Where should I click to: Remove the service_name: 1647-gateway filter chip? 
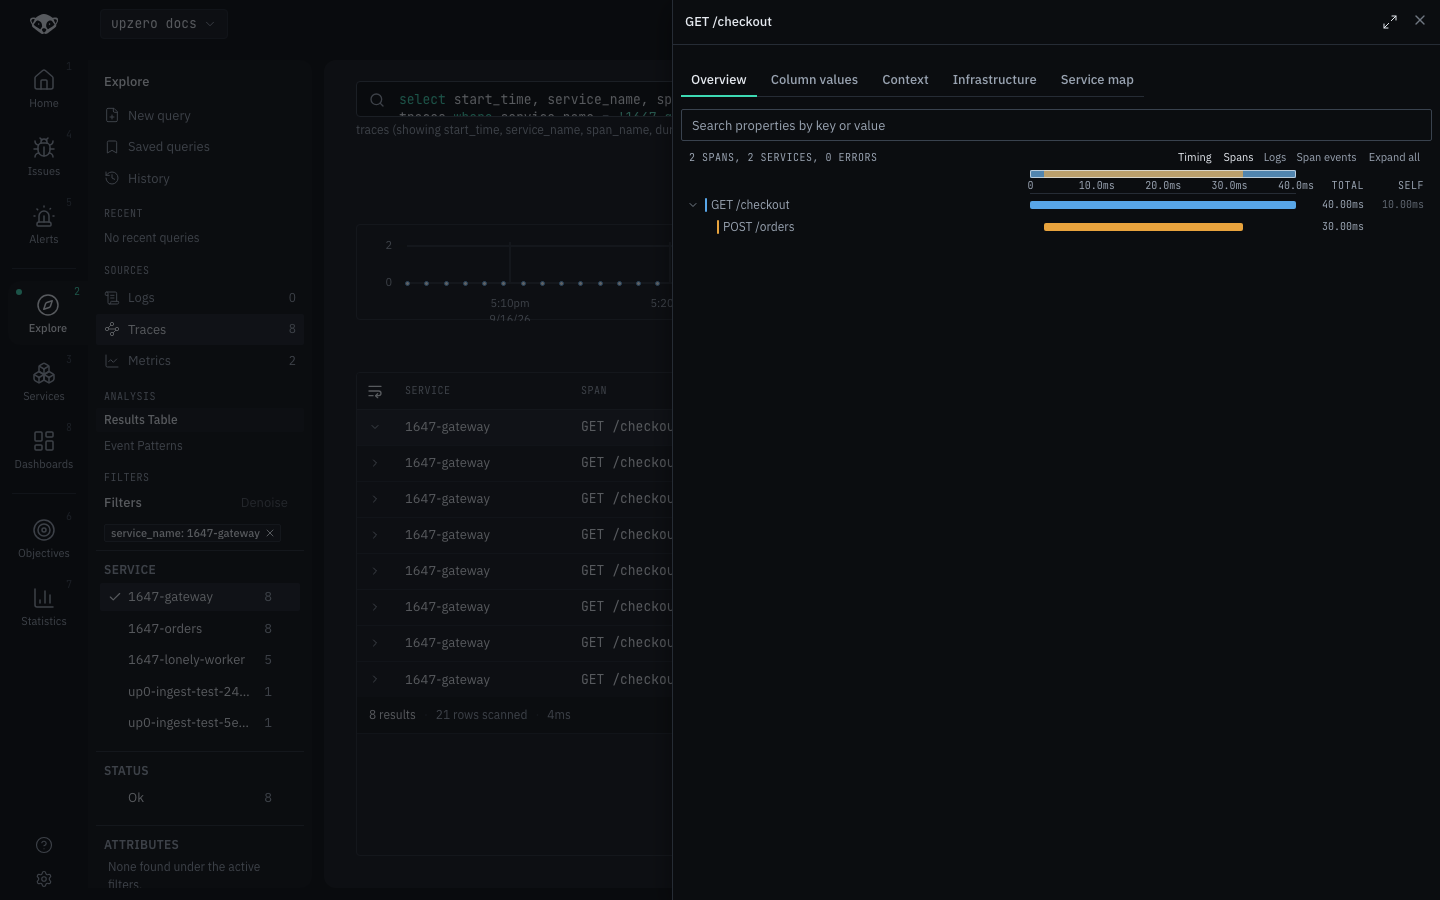tap(270, 533)
